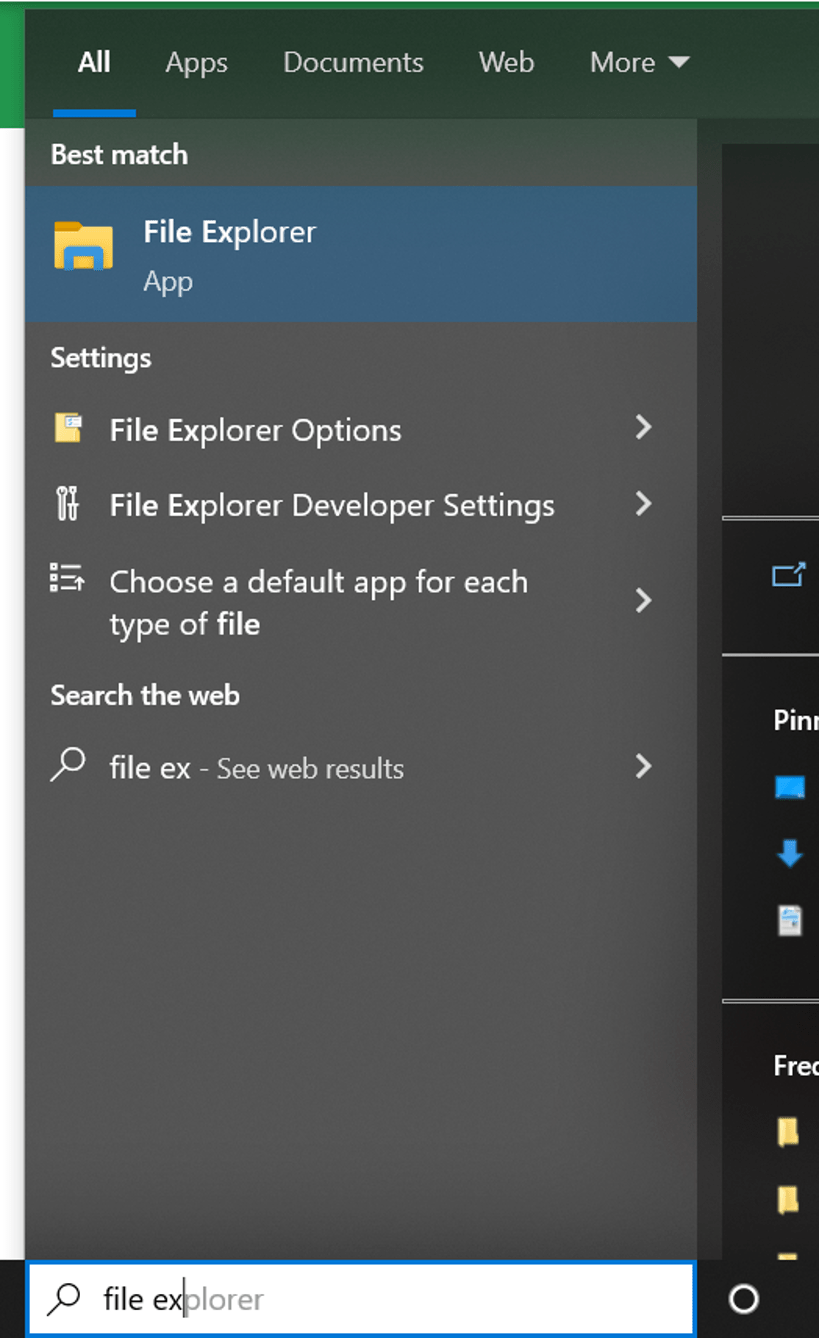Open the More dropdown filter
The image size is (820, 1339).
(x=640, y=62)
